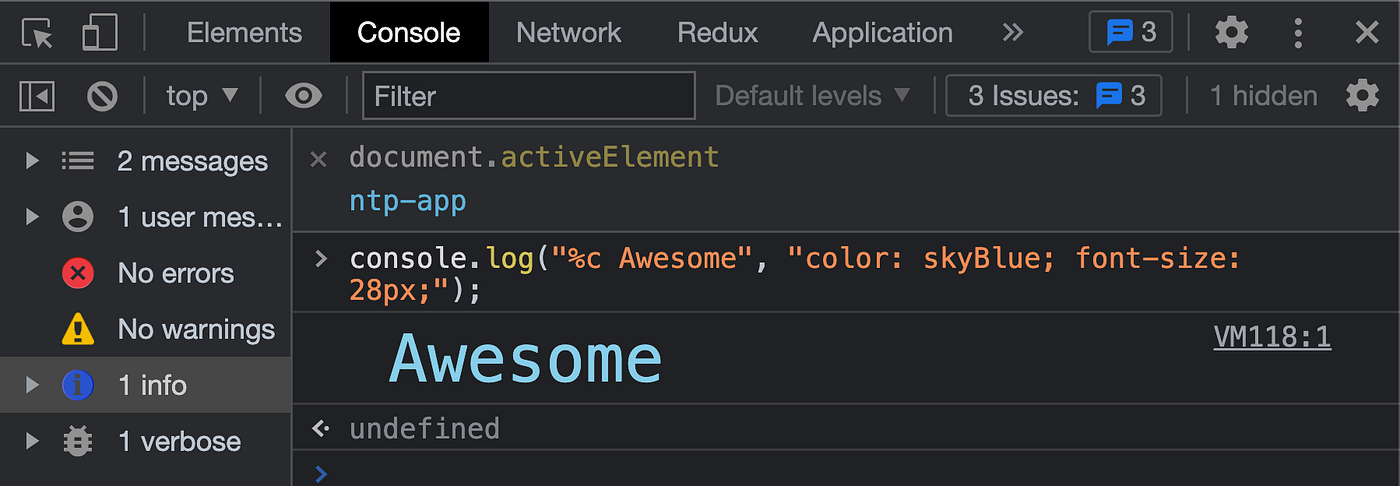Open the Default levels dropdown
This screenshot has height=486, width=1400.
pyautogui.click(x=813, y=96)
